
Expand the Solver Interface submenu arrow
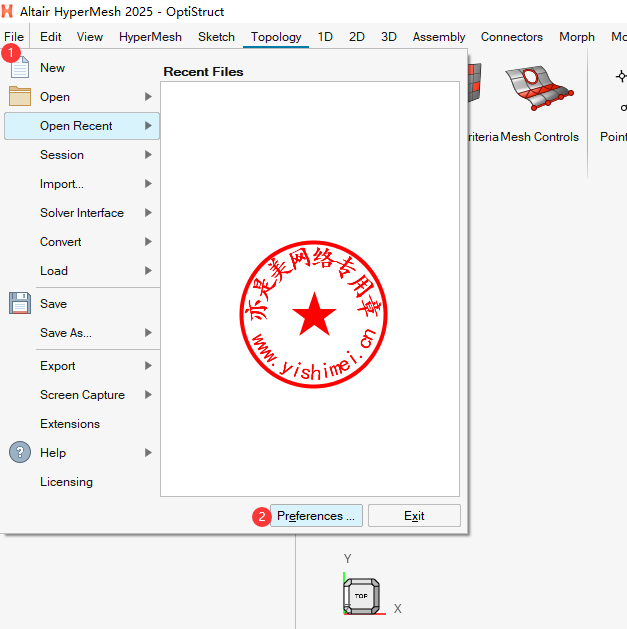tap(148, 213)
